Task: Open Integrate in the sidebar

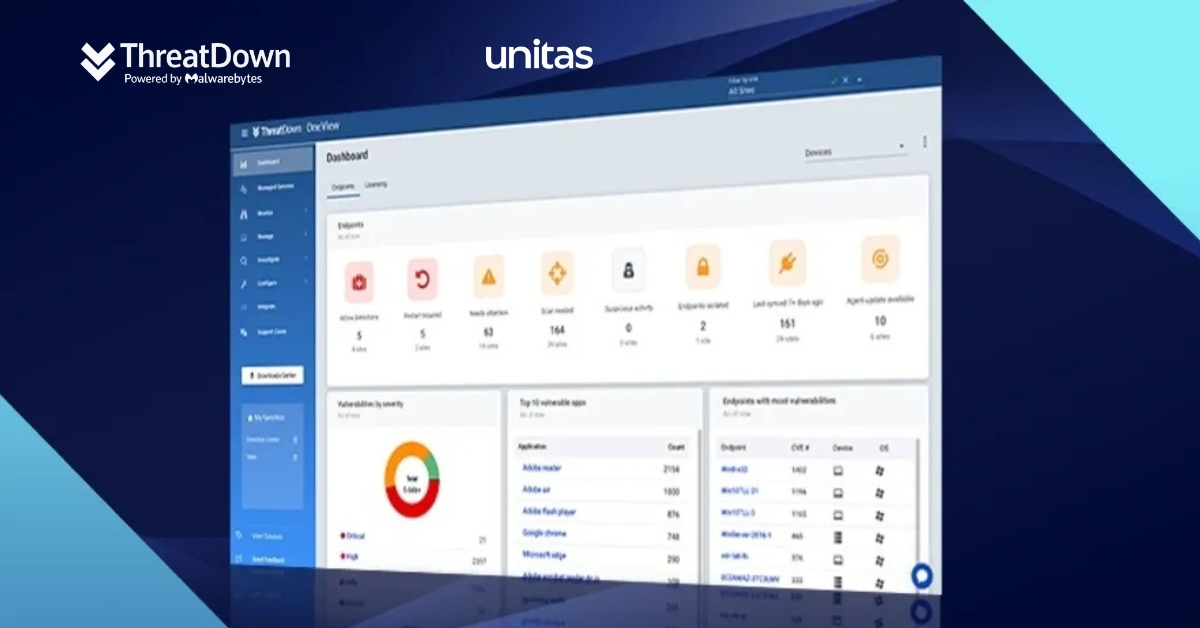Action: 265,307
